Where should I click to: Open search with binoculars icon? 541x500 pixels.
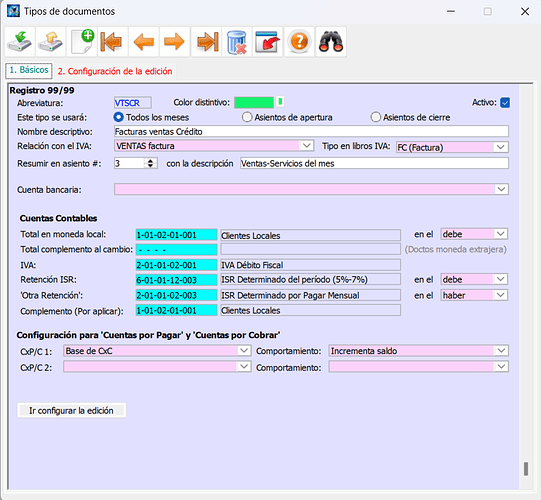click(x=331, y=42)
